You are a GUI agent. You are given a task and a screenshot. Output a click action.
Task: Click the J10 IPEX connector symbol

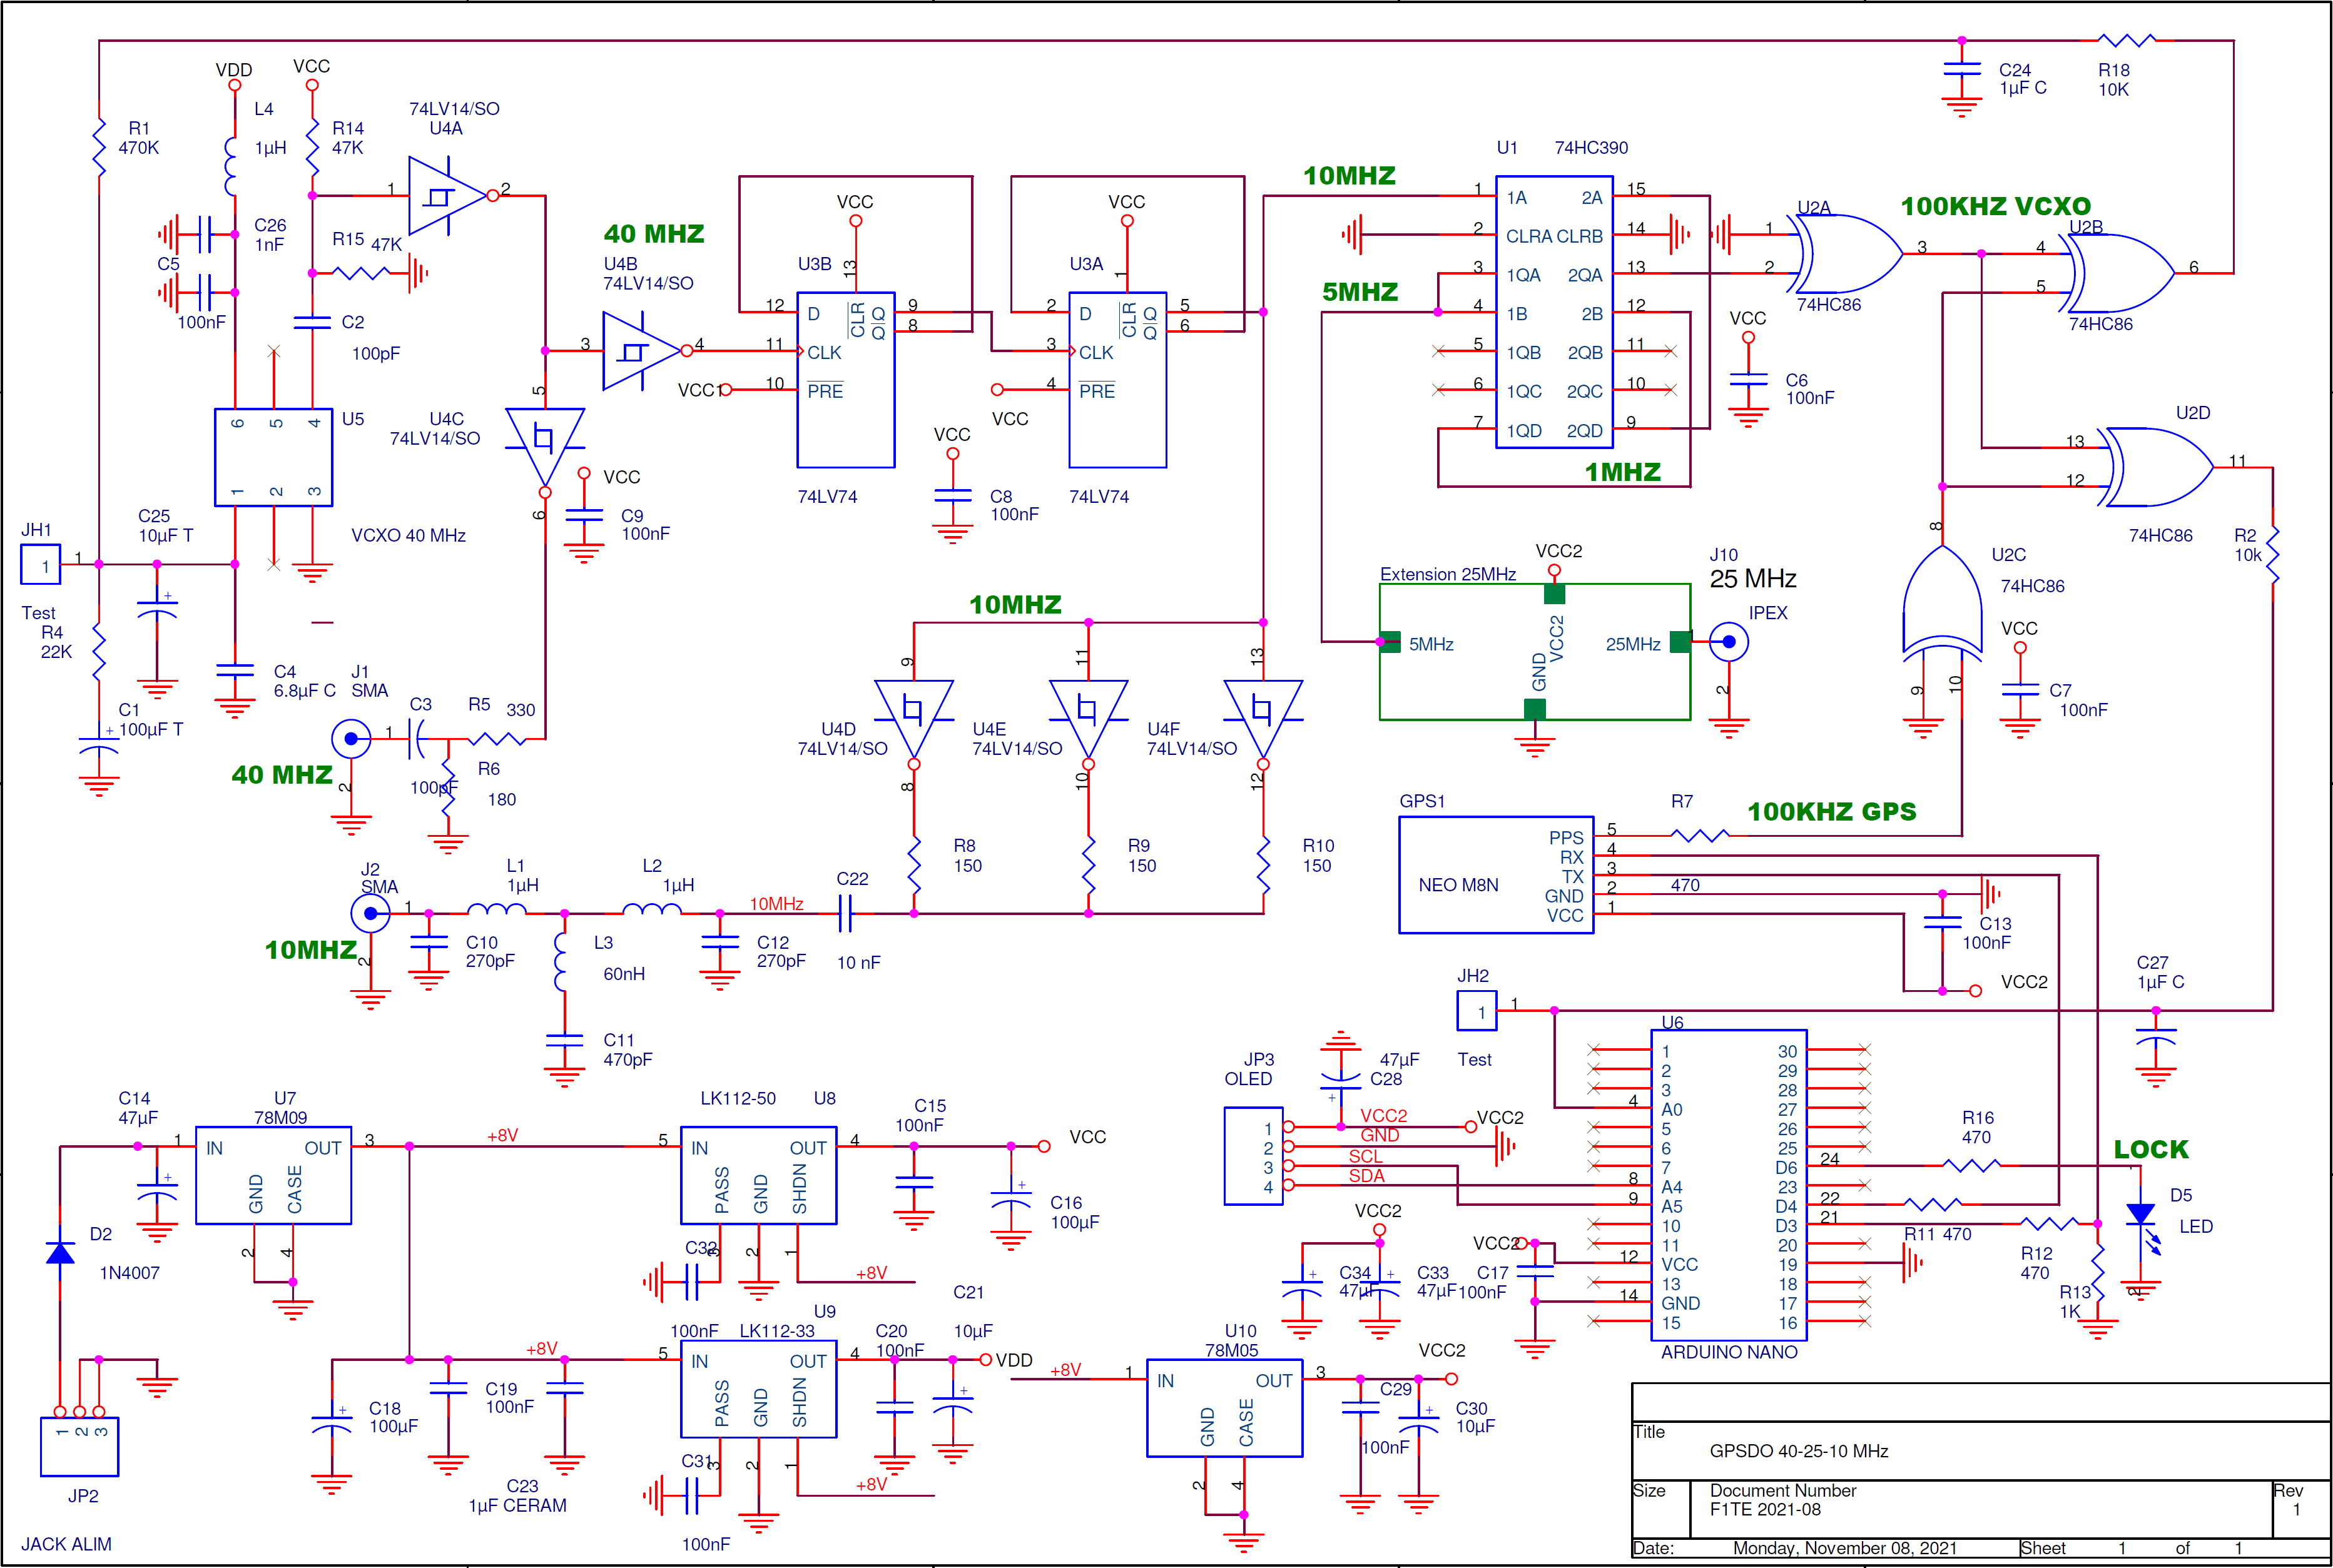point(1729,642)
